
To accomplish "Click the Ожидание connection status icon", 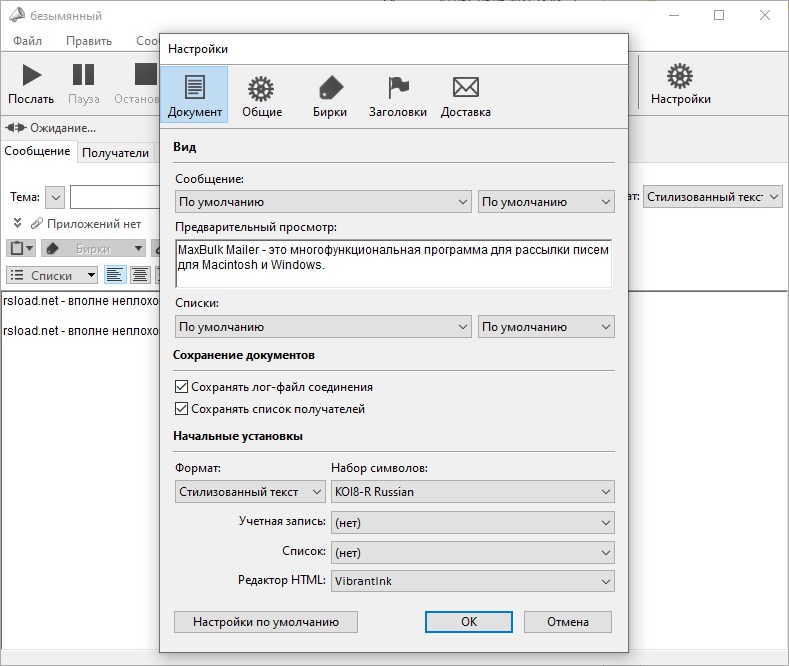I will pyautogui.click(x=16, y=128).
